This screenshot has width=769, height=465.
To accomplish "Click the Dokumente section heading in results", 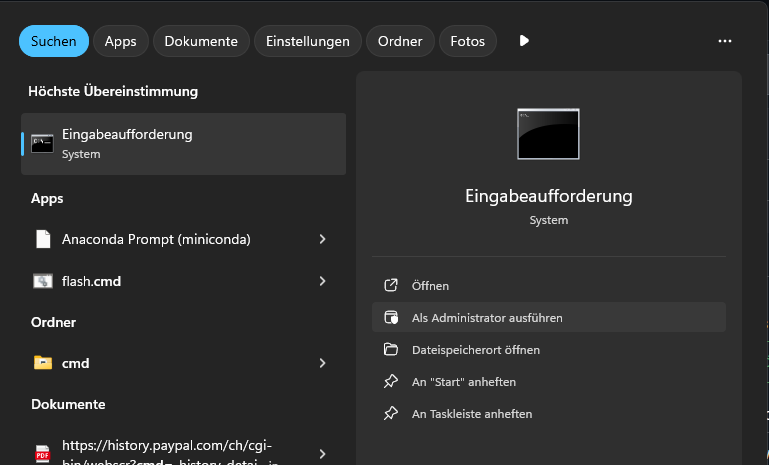I will tap(68, 404).
